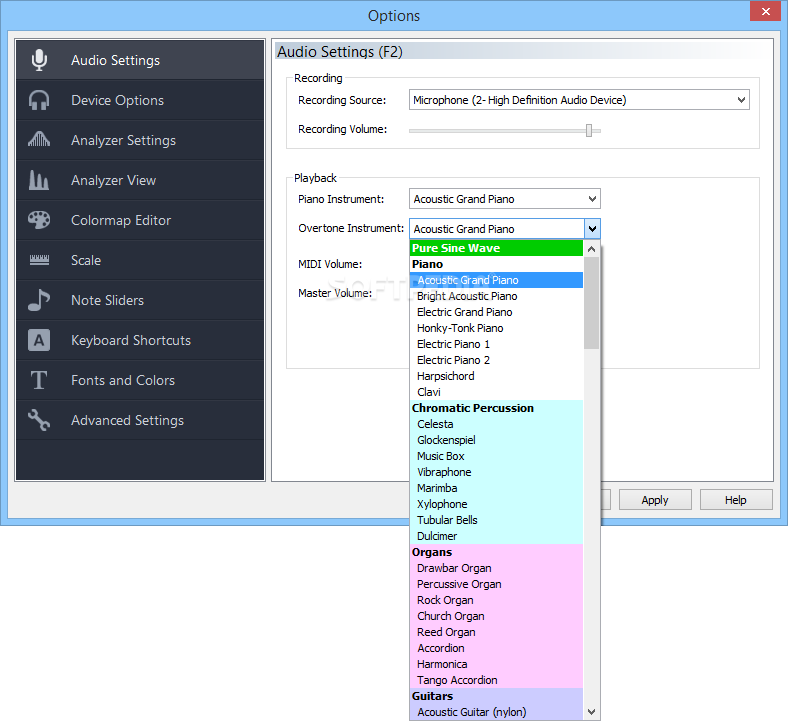Select Honky-Tonk Piano
This screenshot has height=721, width=788.
click(x=497, y=328)
